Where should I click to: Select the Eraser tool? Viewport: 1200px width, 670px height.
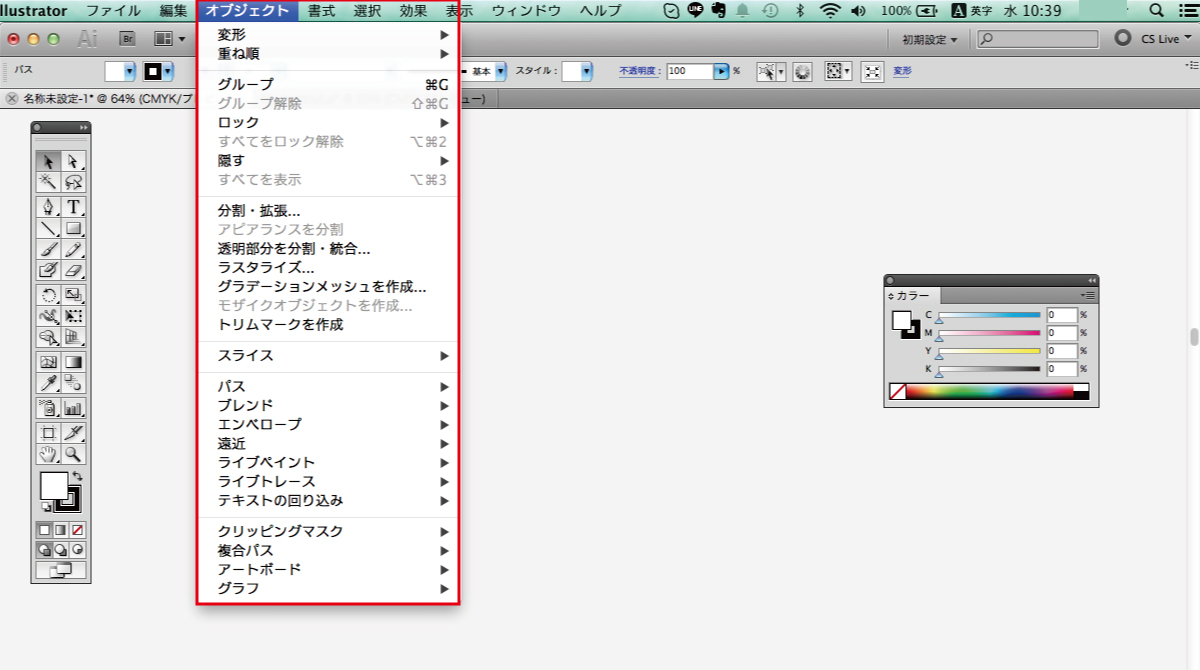pyautogui.click(x=73, y=270)
